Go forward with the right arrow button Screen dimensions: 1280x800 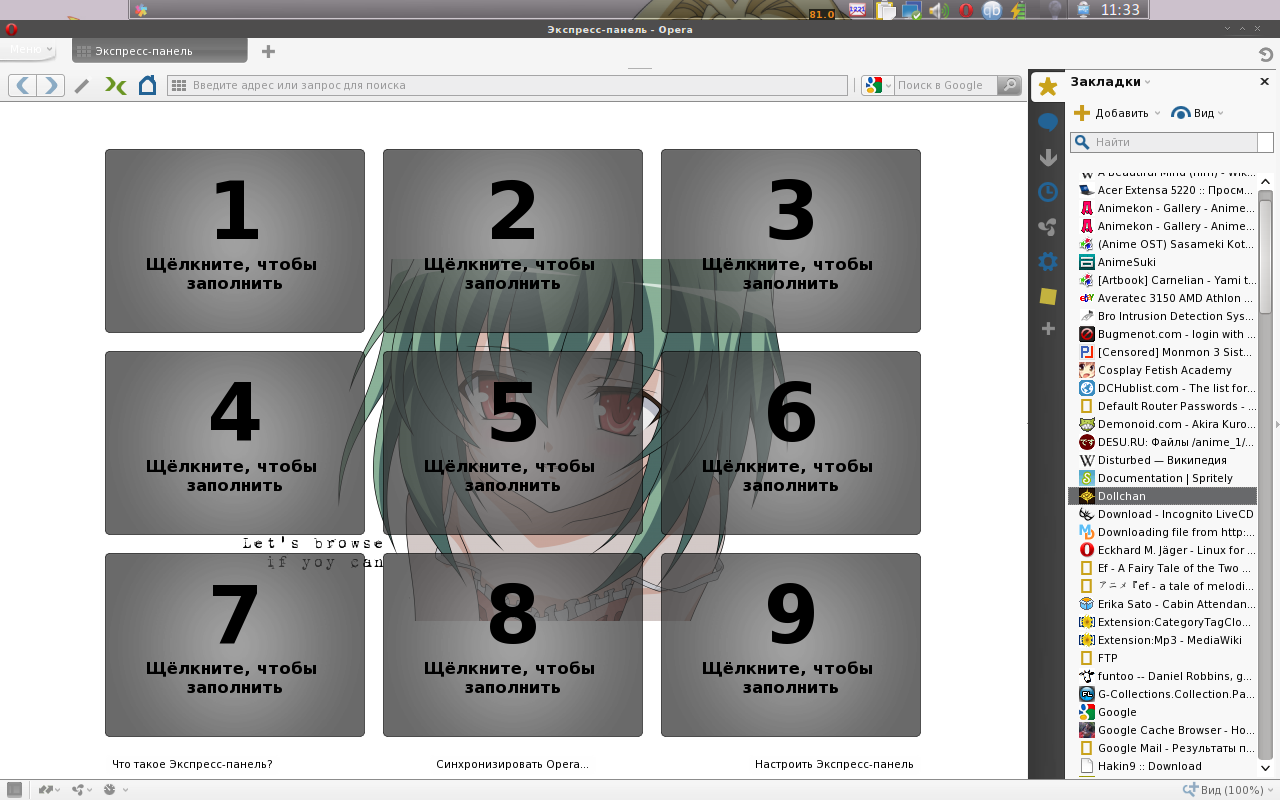(51, 85)
